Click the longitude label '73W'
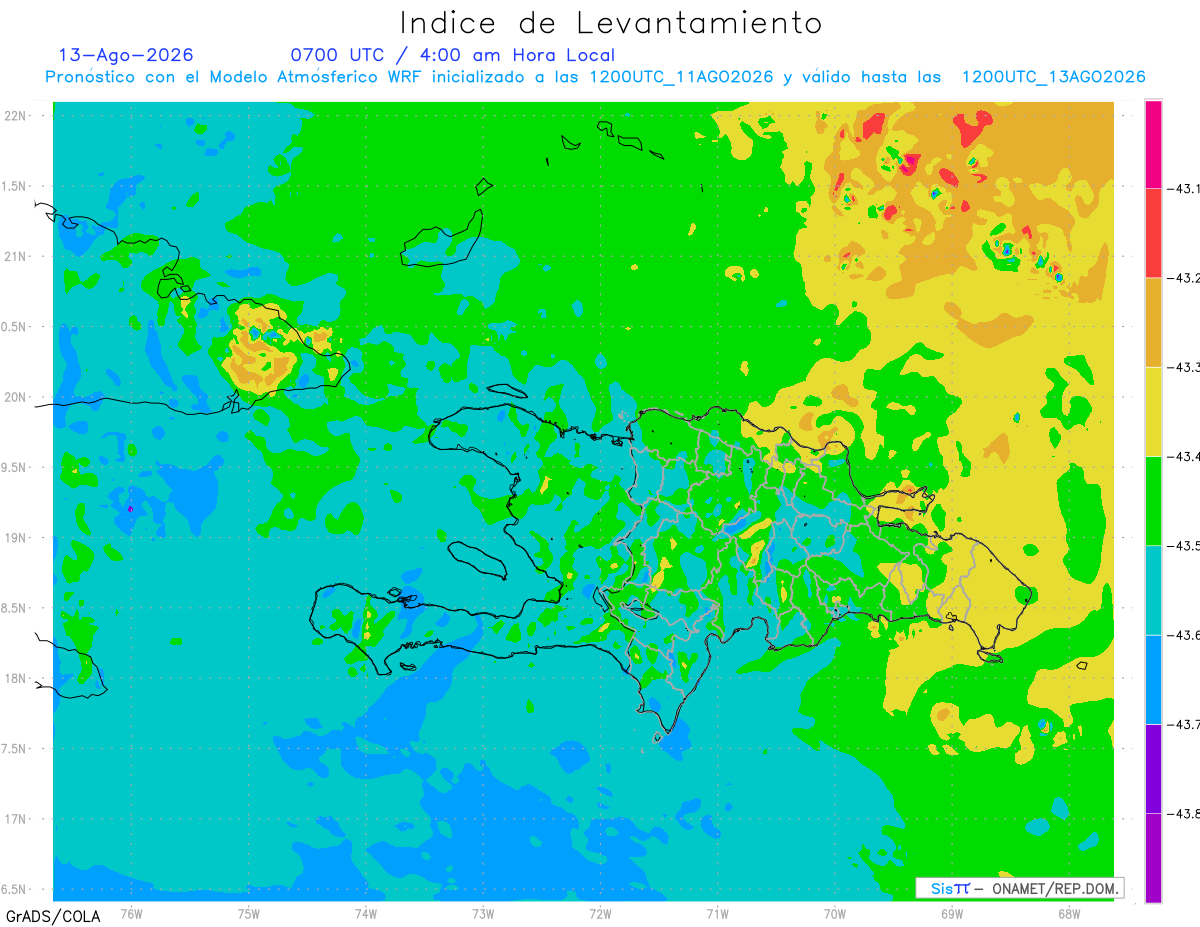The width and height of the screenshot is (1200, 927). [483, 914]
